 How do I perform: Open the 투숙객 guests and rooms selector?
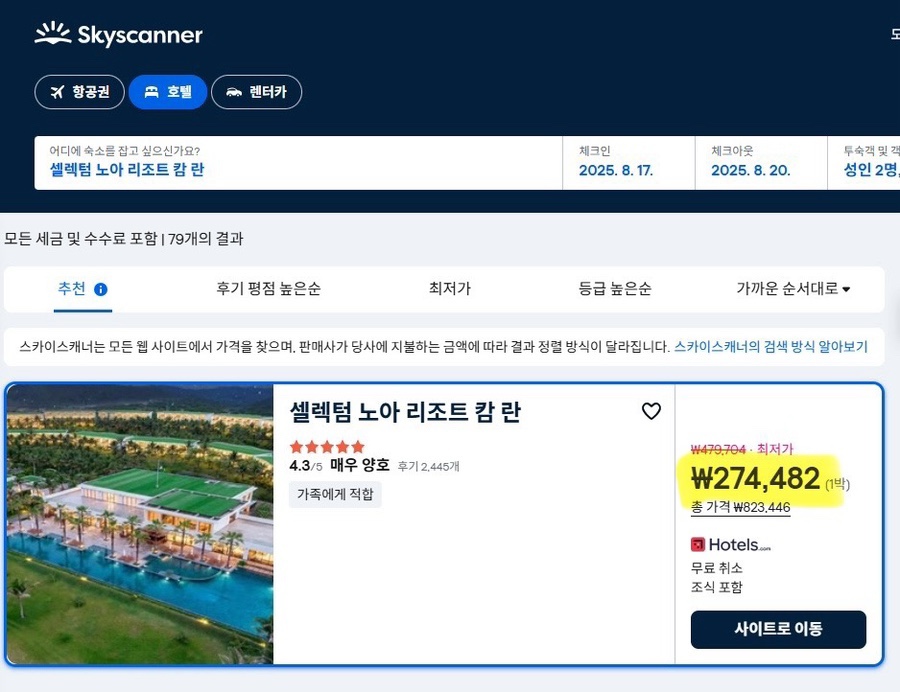864,163
